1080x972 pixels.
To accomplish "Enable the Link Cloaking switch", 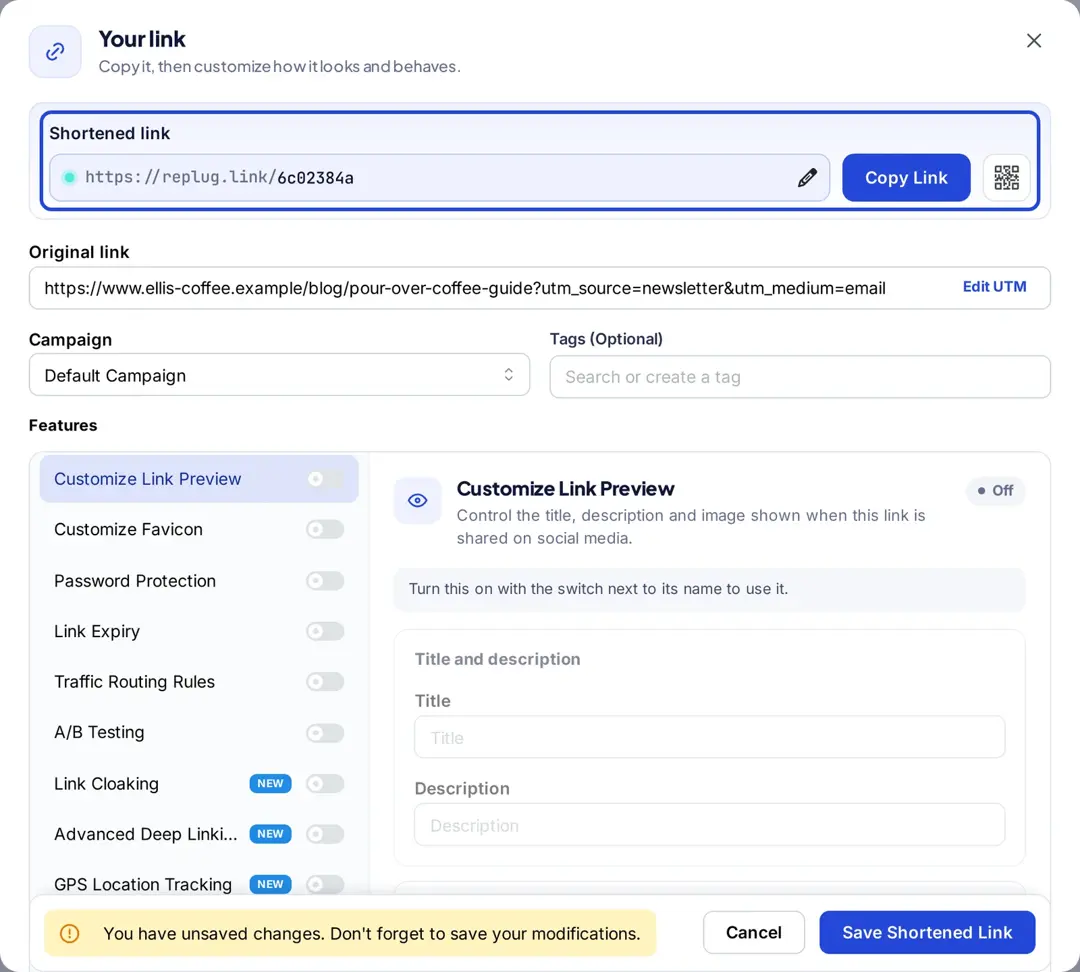I will pyautogui.click(x=325, y=783).
